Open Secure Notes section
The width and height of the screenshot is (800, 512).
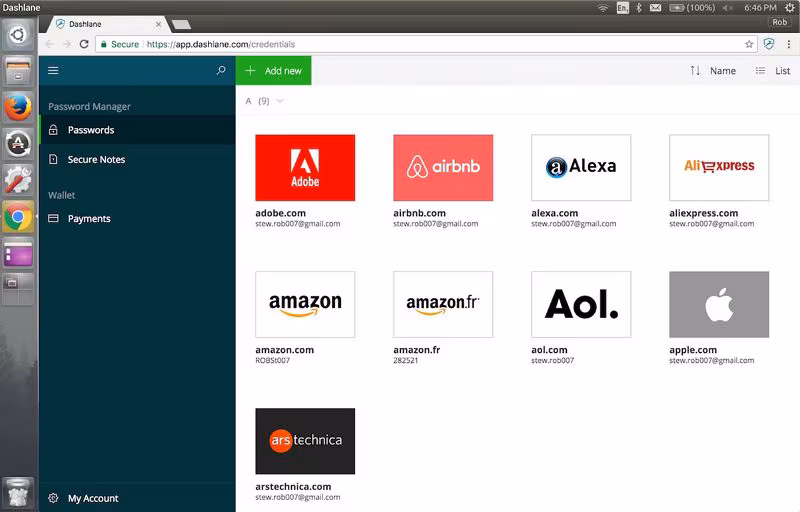click(x=137, y=159)
